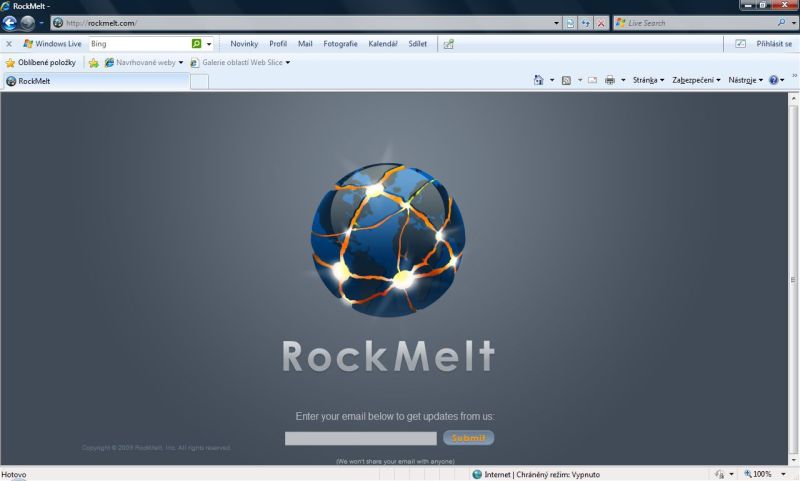800x481 pixels.
Task: Click the RSS feeds icon
Action: pyautogui.click(x=566, y=80)
